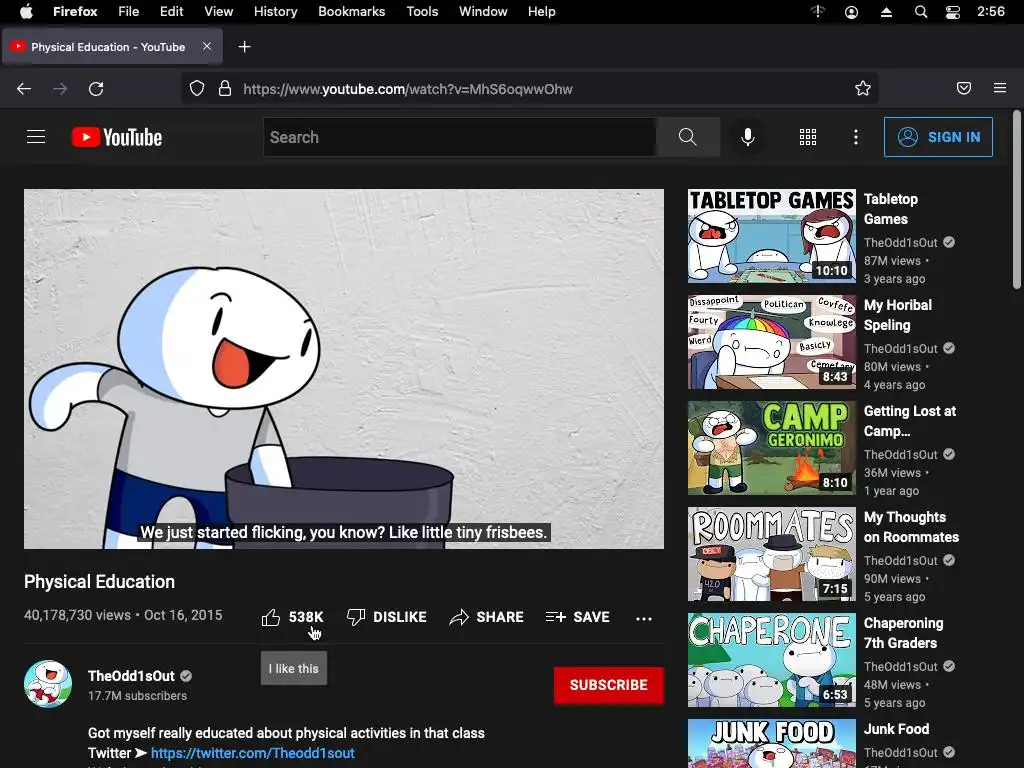Start voice search with the microphone icon

(748, 137)
